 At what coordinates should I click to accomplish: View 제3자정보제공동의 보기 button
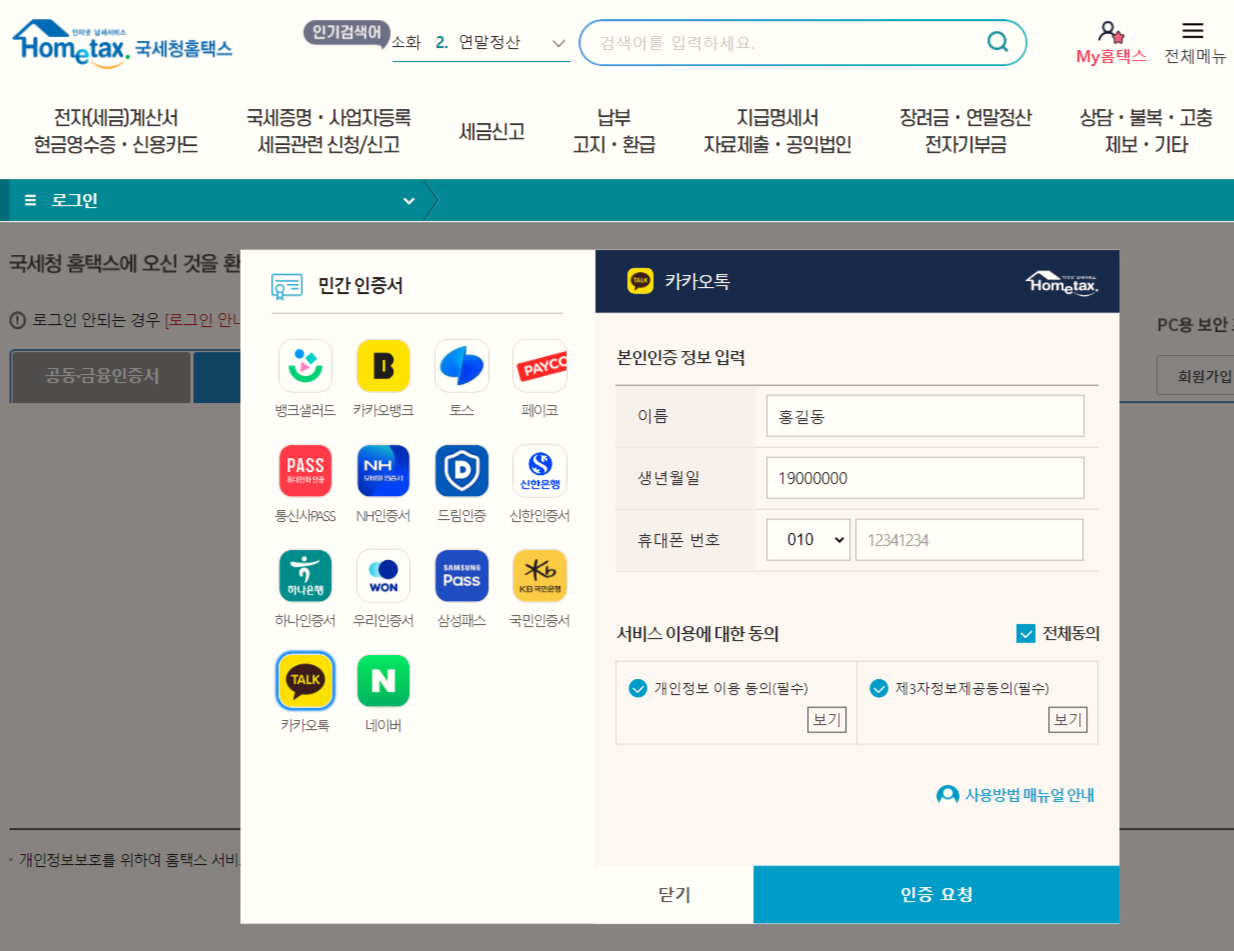pyautogui.click(x=1068, y=719)
